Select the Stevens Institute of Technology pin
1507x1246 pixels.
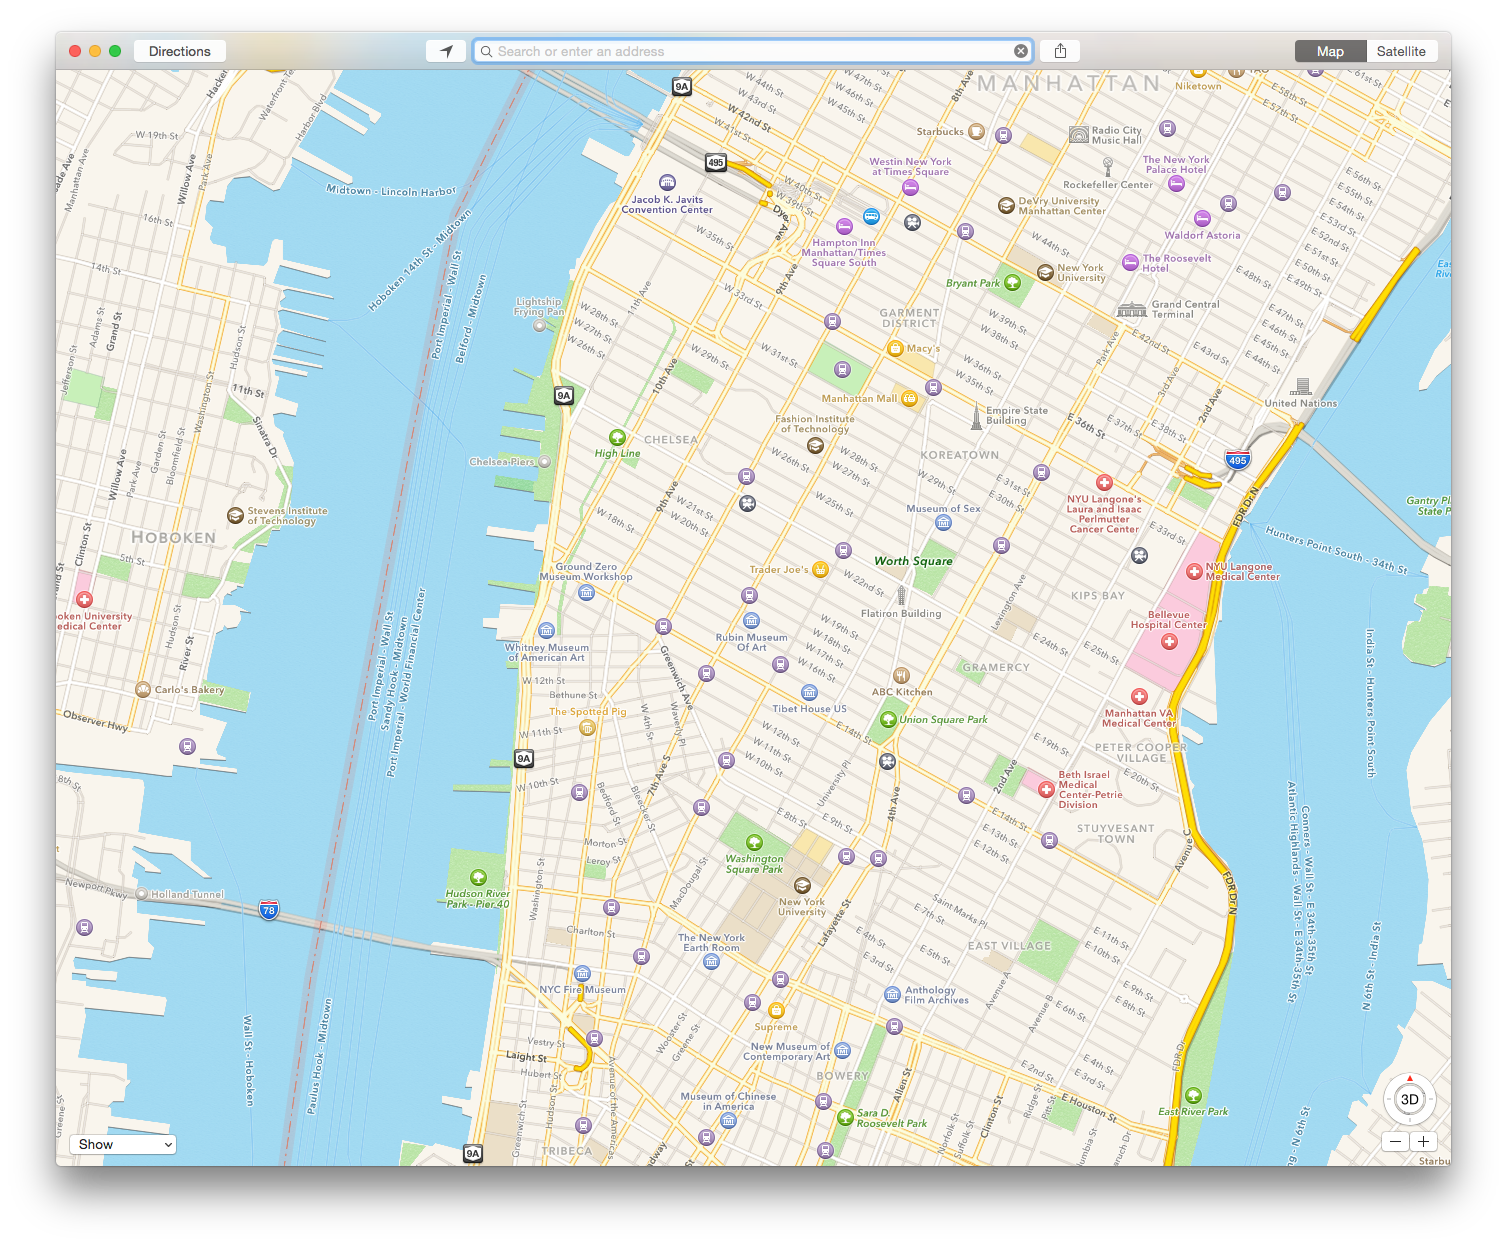pos(235,516)
